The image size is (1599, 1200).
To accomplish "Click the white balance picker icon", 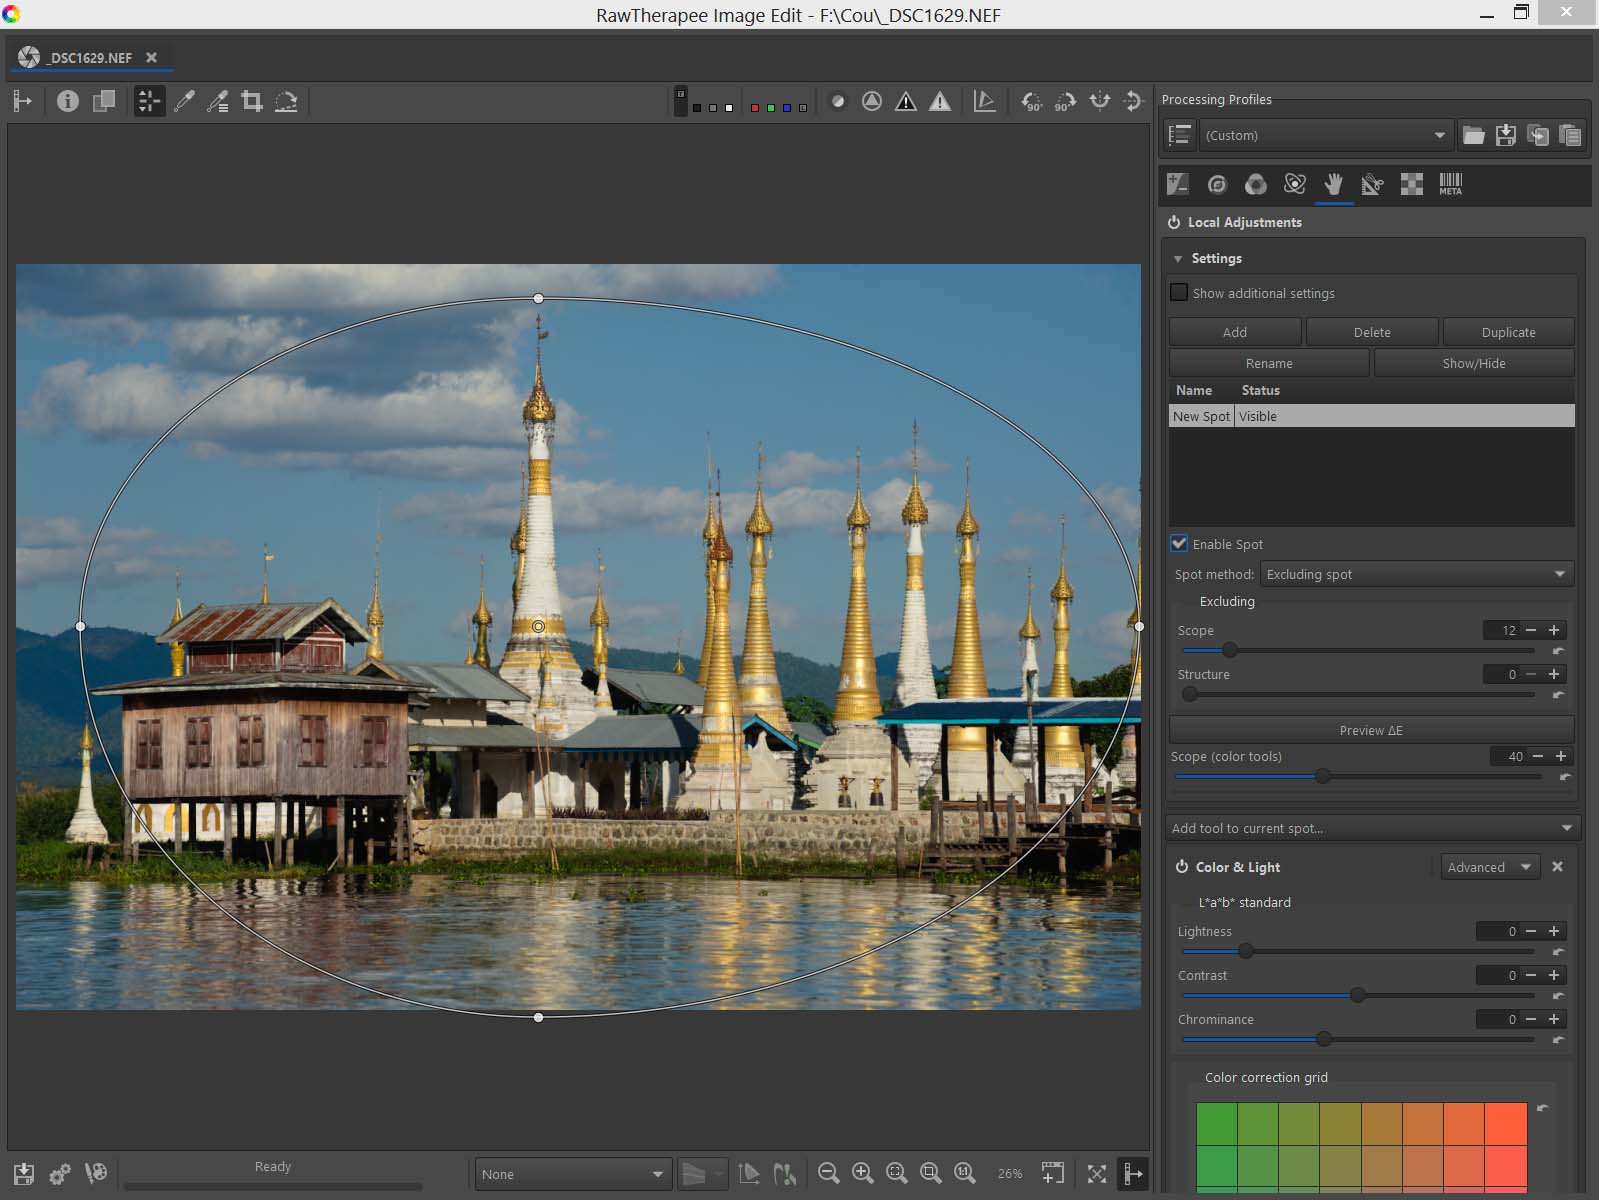I will coord(184,101).
